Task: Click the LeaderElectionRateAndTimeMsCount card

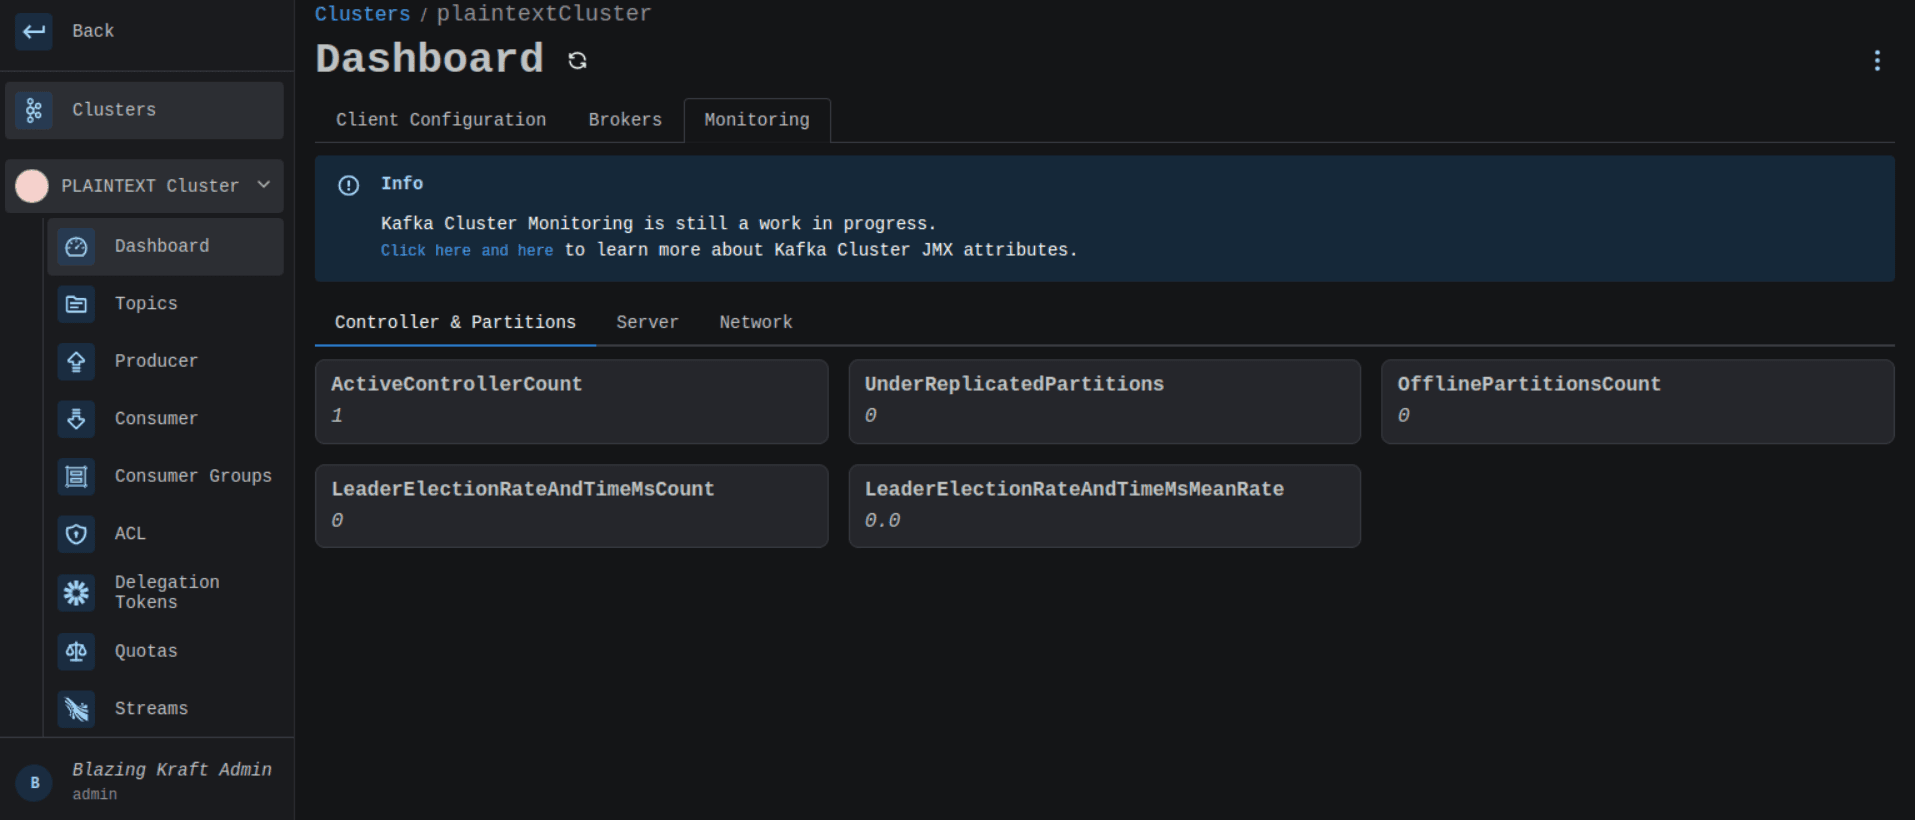Action: coord(571,506)
